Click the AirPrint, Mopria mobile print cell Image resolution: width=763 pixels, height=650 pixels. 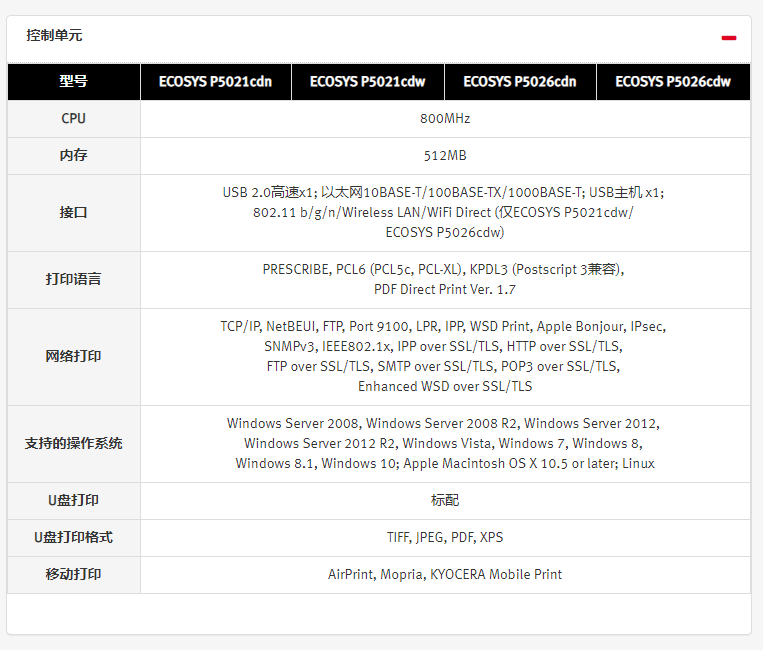click(x=445, y=574)
